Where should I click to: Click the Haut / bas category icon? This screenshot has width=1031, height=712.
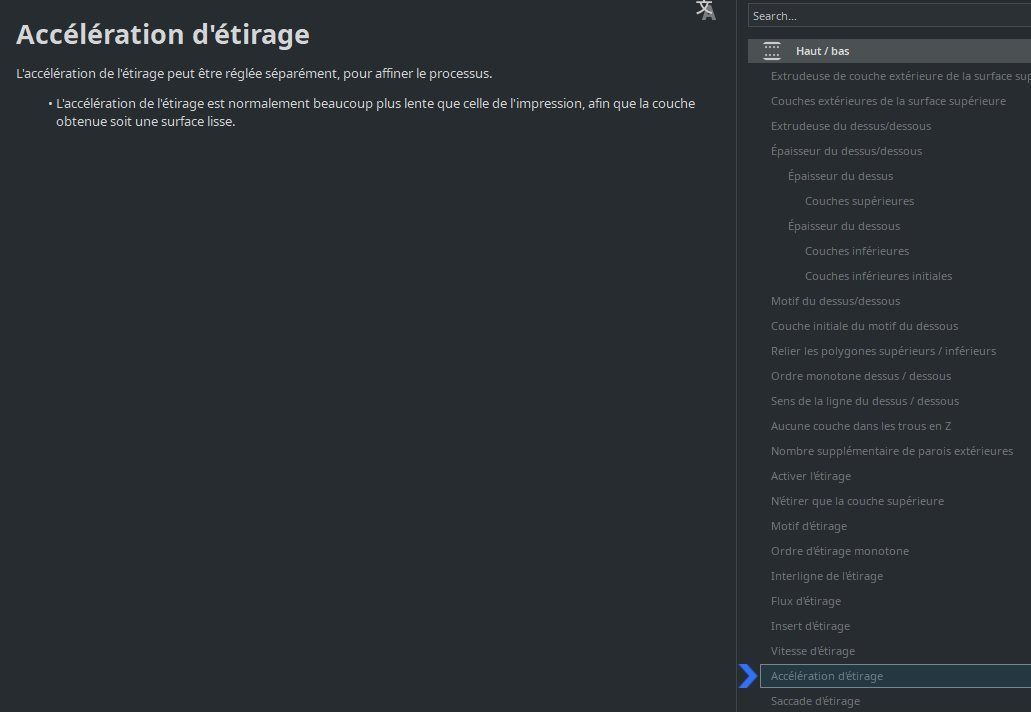772,51
